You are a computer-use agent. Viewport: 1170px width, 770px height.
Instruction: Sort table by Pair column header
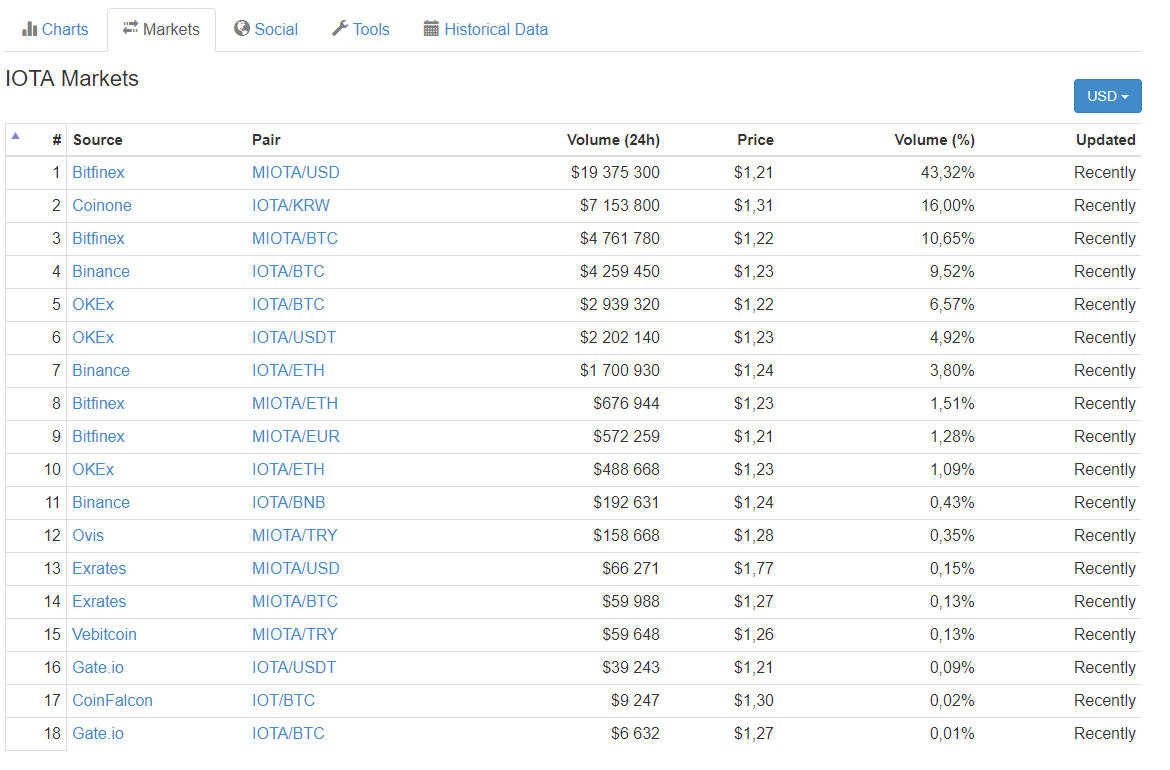coord(266,140)
